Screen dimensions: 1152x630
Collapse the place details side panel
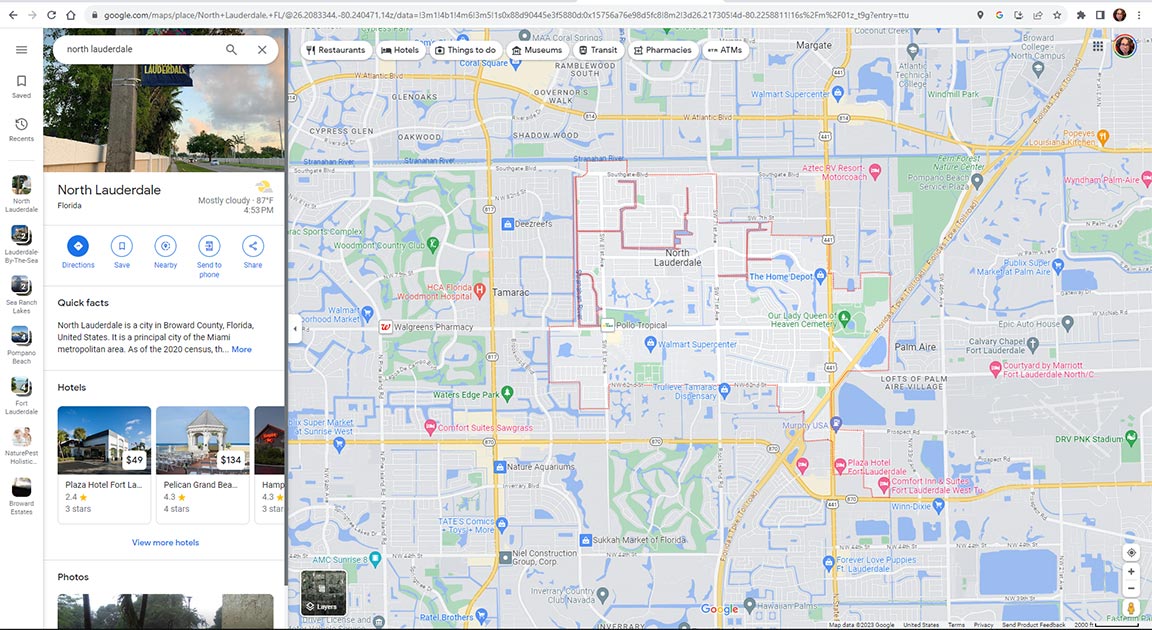point(294,328)
